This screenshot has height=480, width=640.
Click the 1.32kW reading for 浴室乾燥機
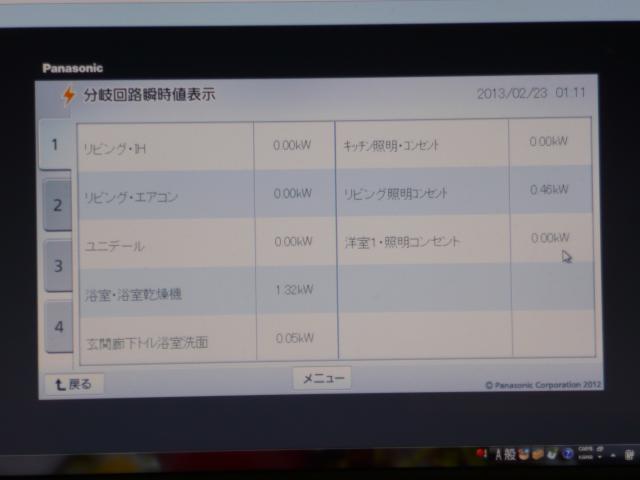click(294, 290)
